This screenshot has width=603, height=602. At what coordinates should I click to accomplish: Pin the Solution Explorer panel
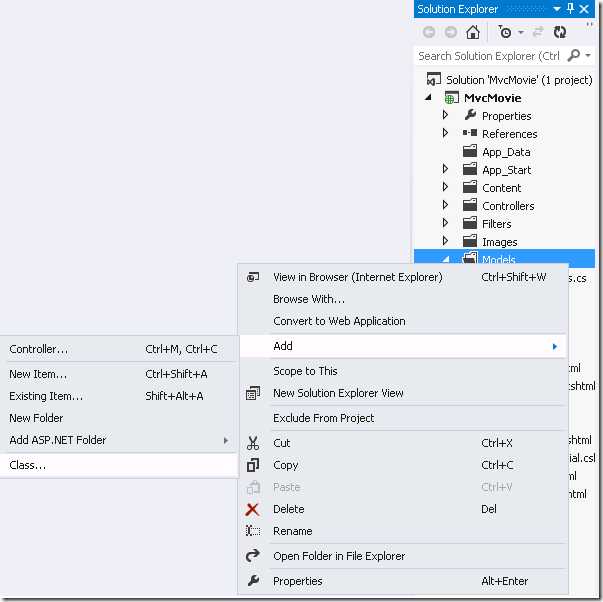[x=570, y=8]
